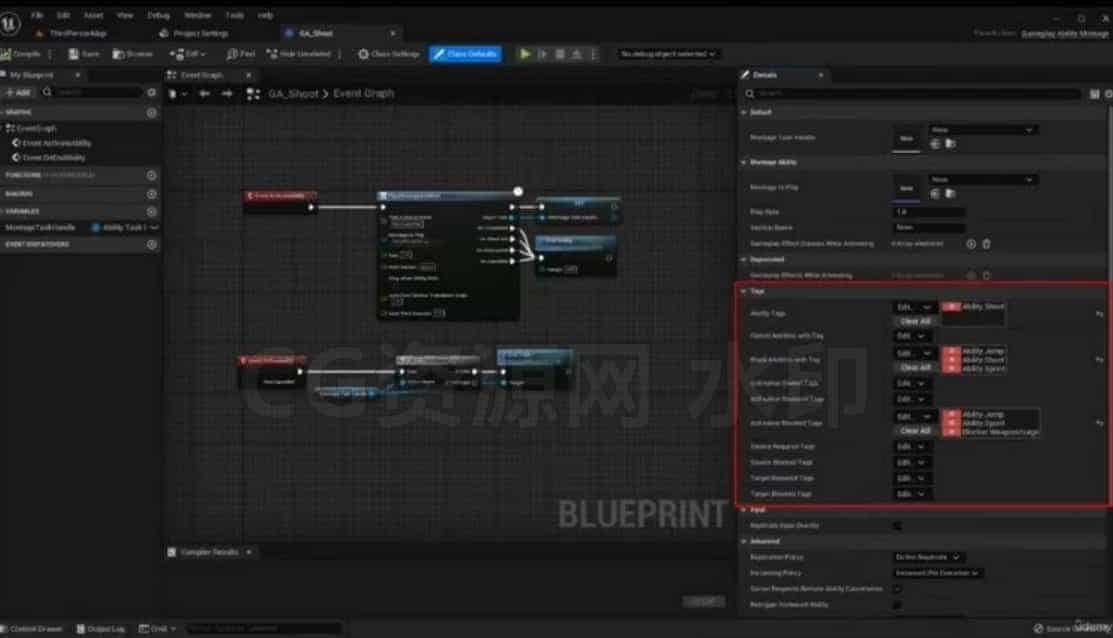Click the Hide Unrelated toolbar button
The width and height of the screenshot is (1113, 638).
pos(299,54)
